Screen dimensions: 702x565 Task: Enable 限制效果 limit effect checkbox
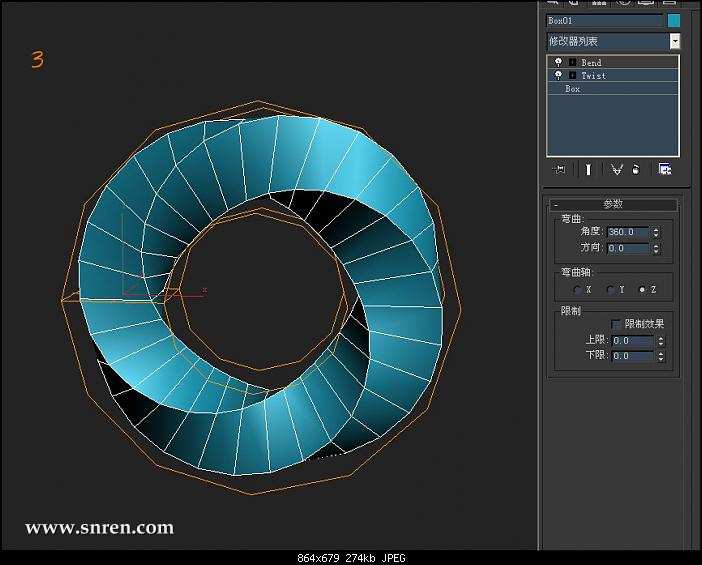click(616, 324)
